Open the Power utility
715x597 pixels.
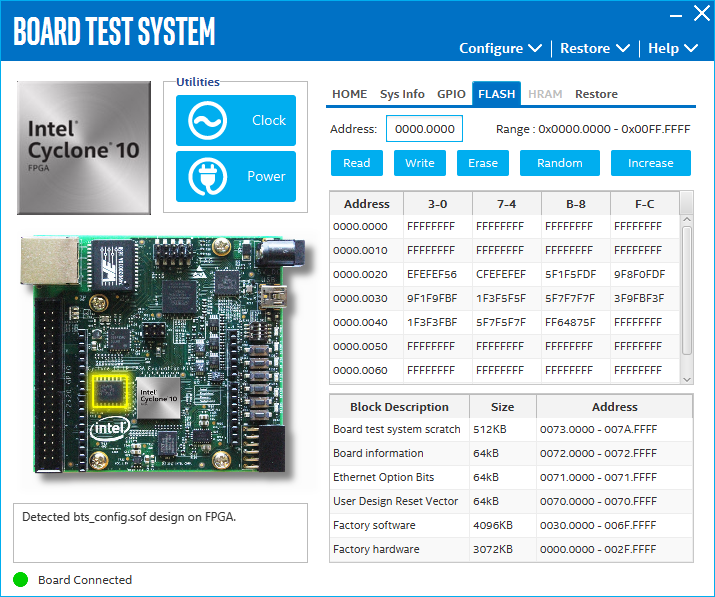[236, 177]
